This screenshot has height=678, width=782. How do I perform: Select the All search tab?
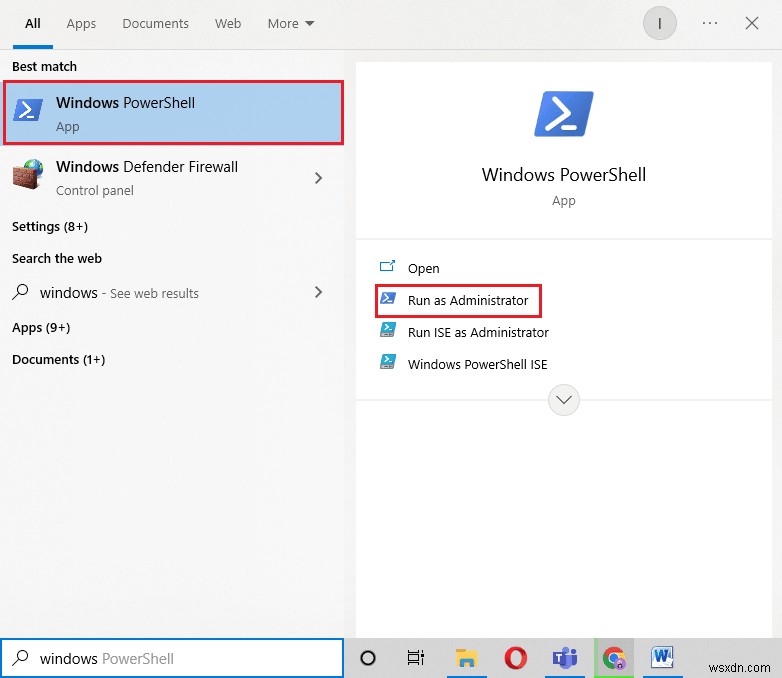(x=33, y=23)
